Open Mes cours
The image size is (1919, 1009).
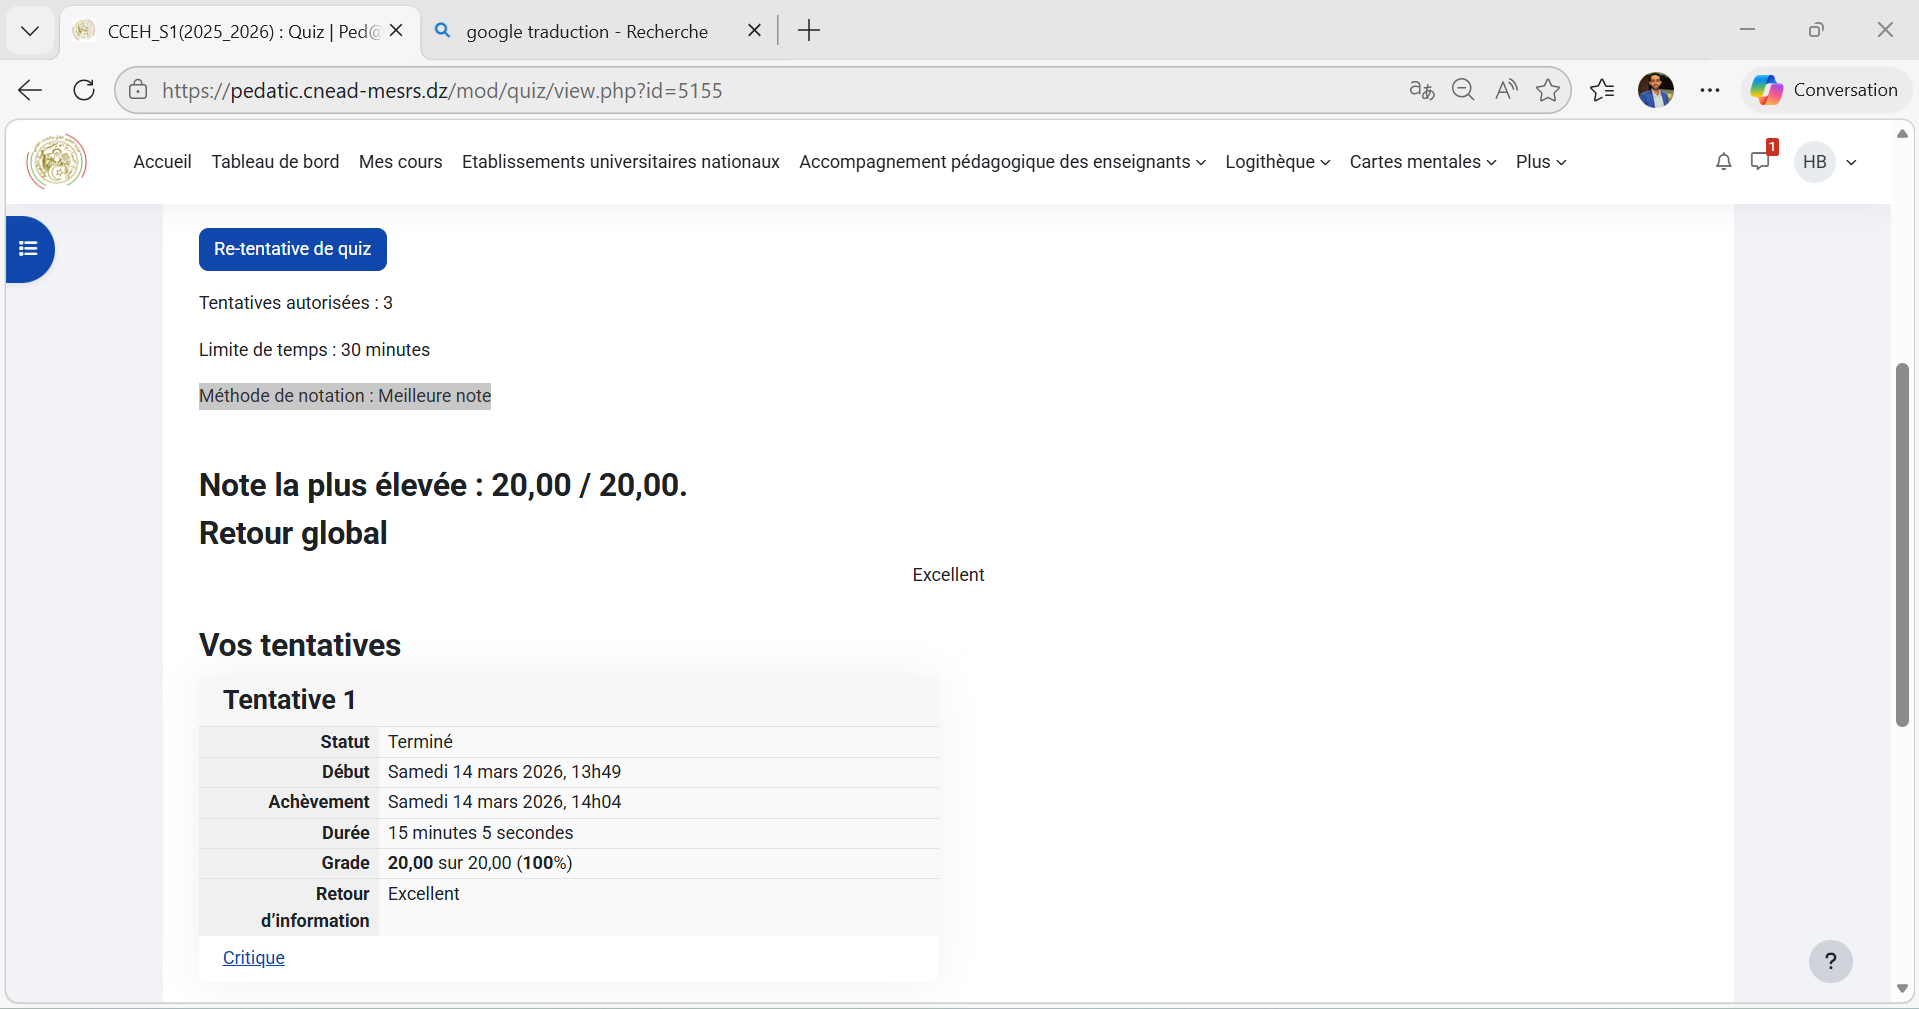(x=400, y=162)
